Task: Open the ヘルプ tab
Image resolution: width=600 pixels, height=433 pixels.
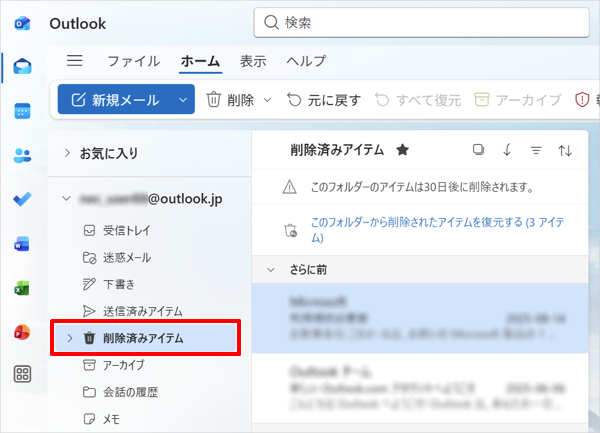Action: pos(306,61)
